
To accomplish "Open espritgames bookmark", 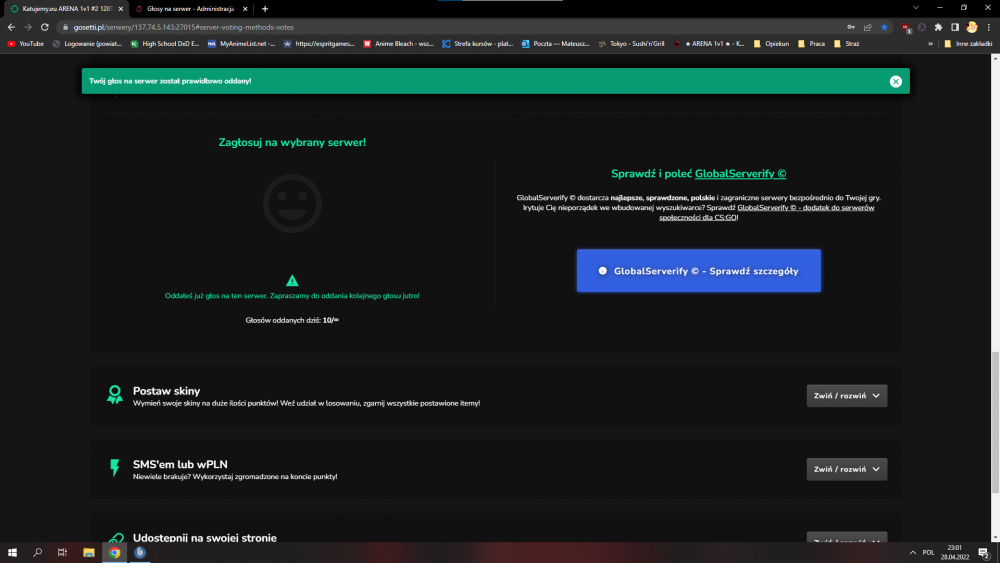I will (x=319, y=44).
